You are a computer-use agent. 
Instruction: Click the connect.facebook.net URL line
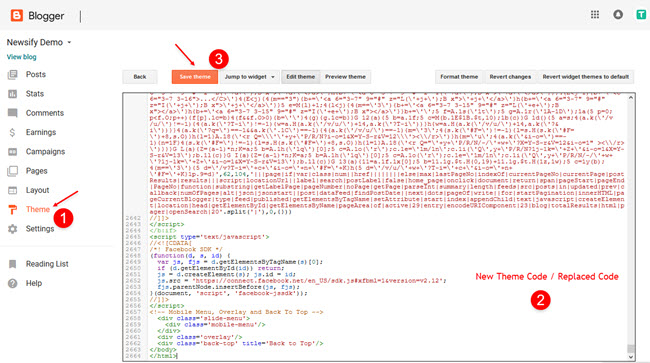coord(302,281)
